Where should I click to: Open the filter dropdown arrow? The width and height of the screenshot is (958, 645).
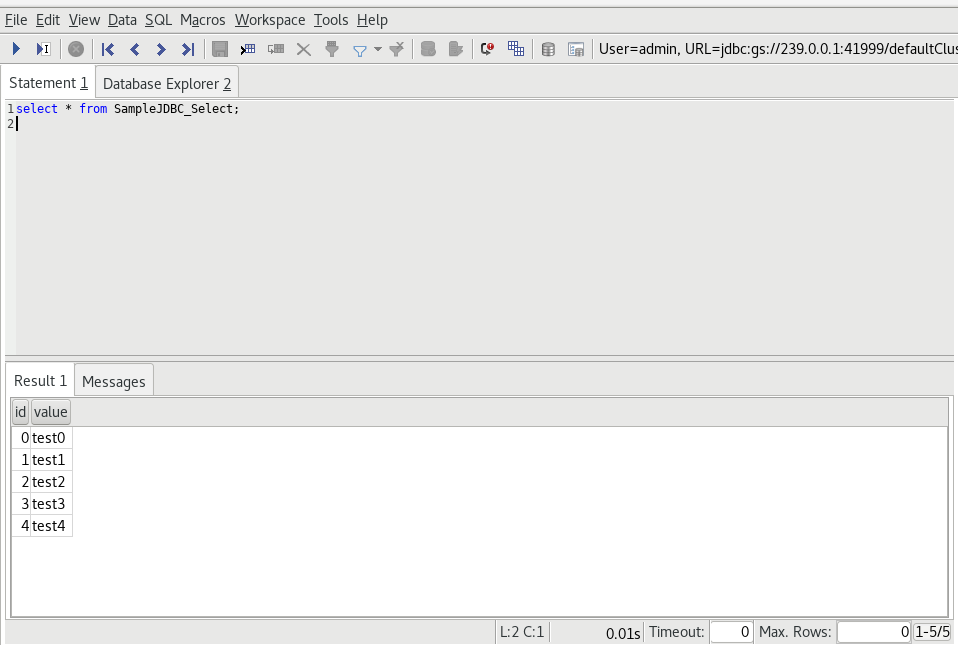coord(378,49)
